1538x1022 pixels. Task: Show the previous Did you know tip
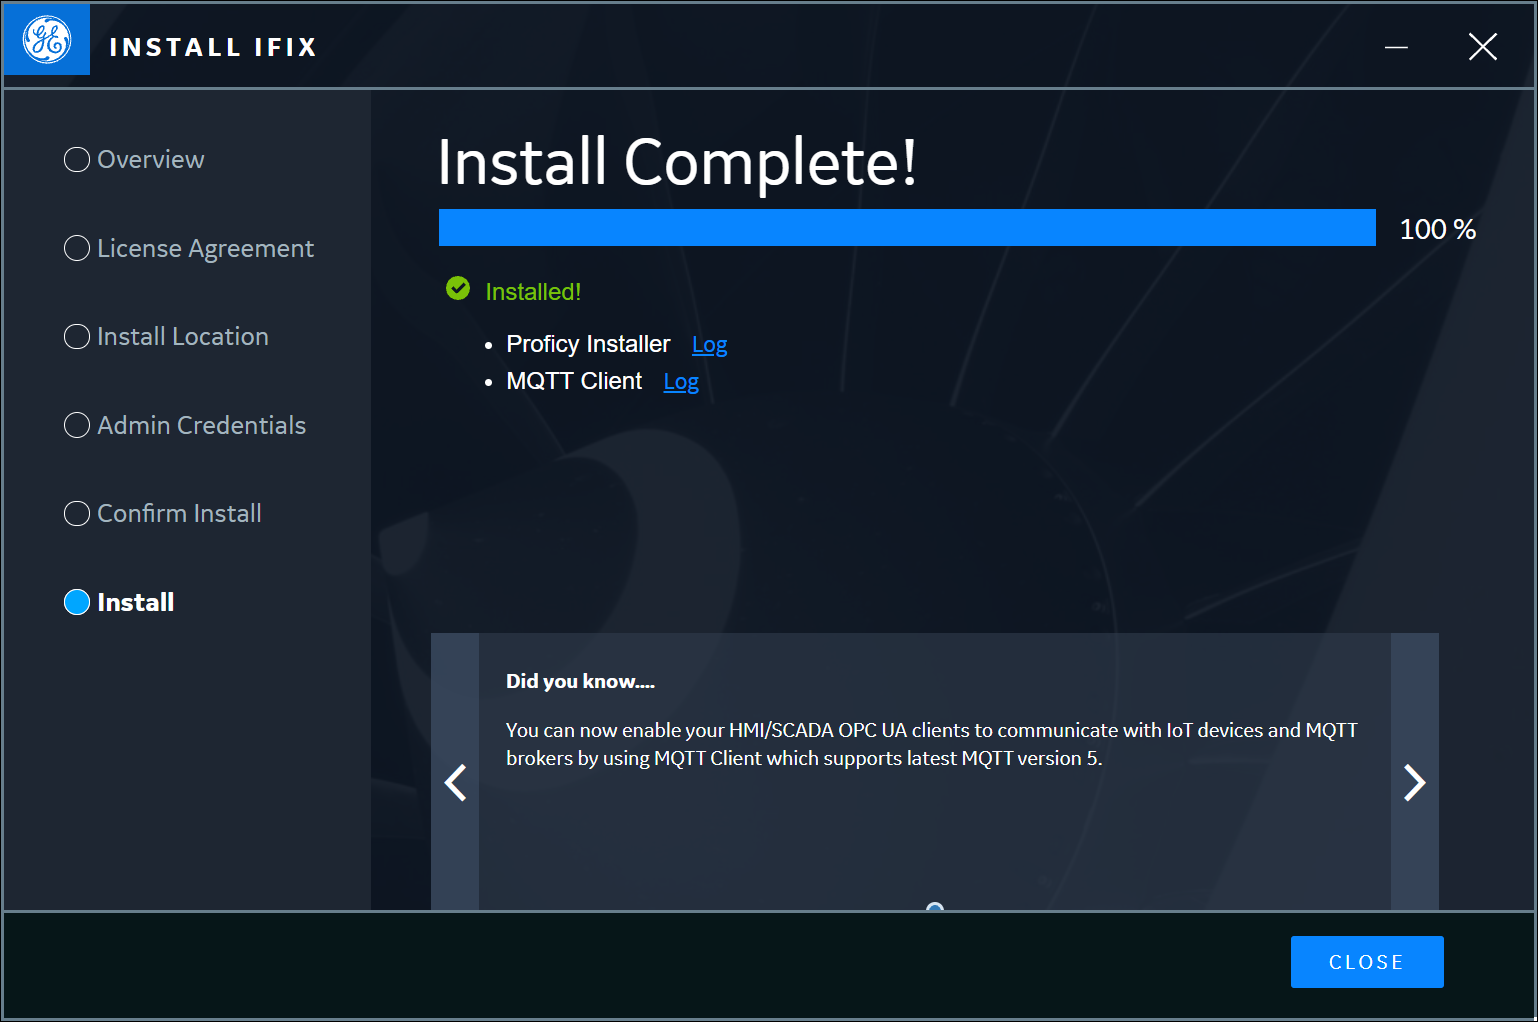pyautogui.click(x=455, y=782)
